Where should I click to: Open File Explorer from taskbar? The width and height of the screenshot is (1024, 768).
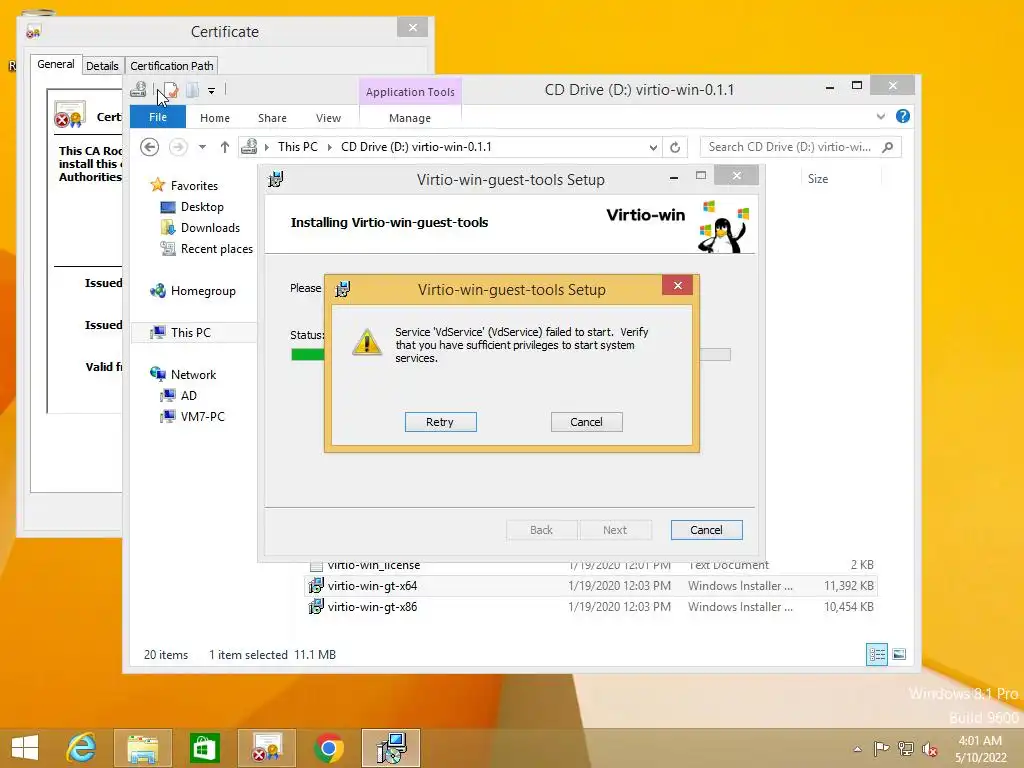143,748
